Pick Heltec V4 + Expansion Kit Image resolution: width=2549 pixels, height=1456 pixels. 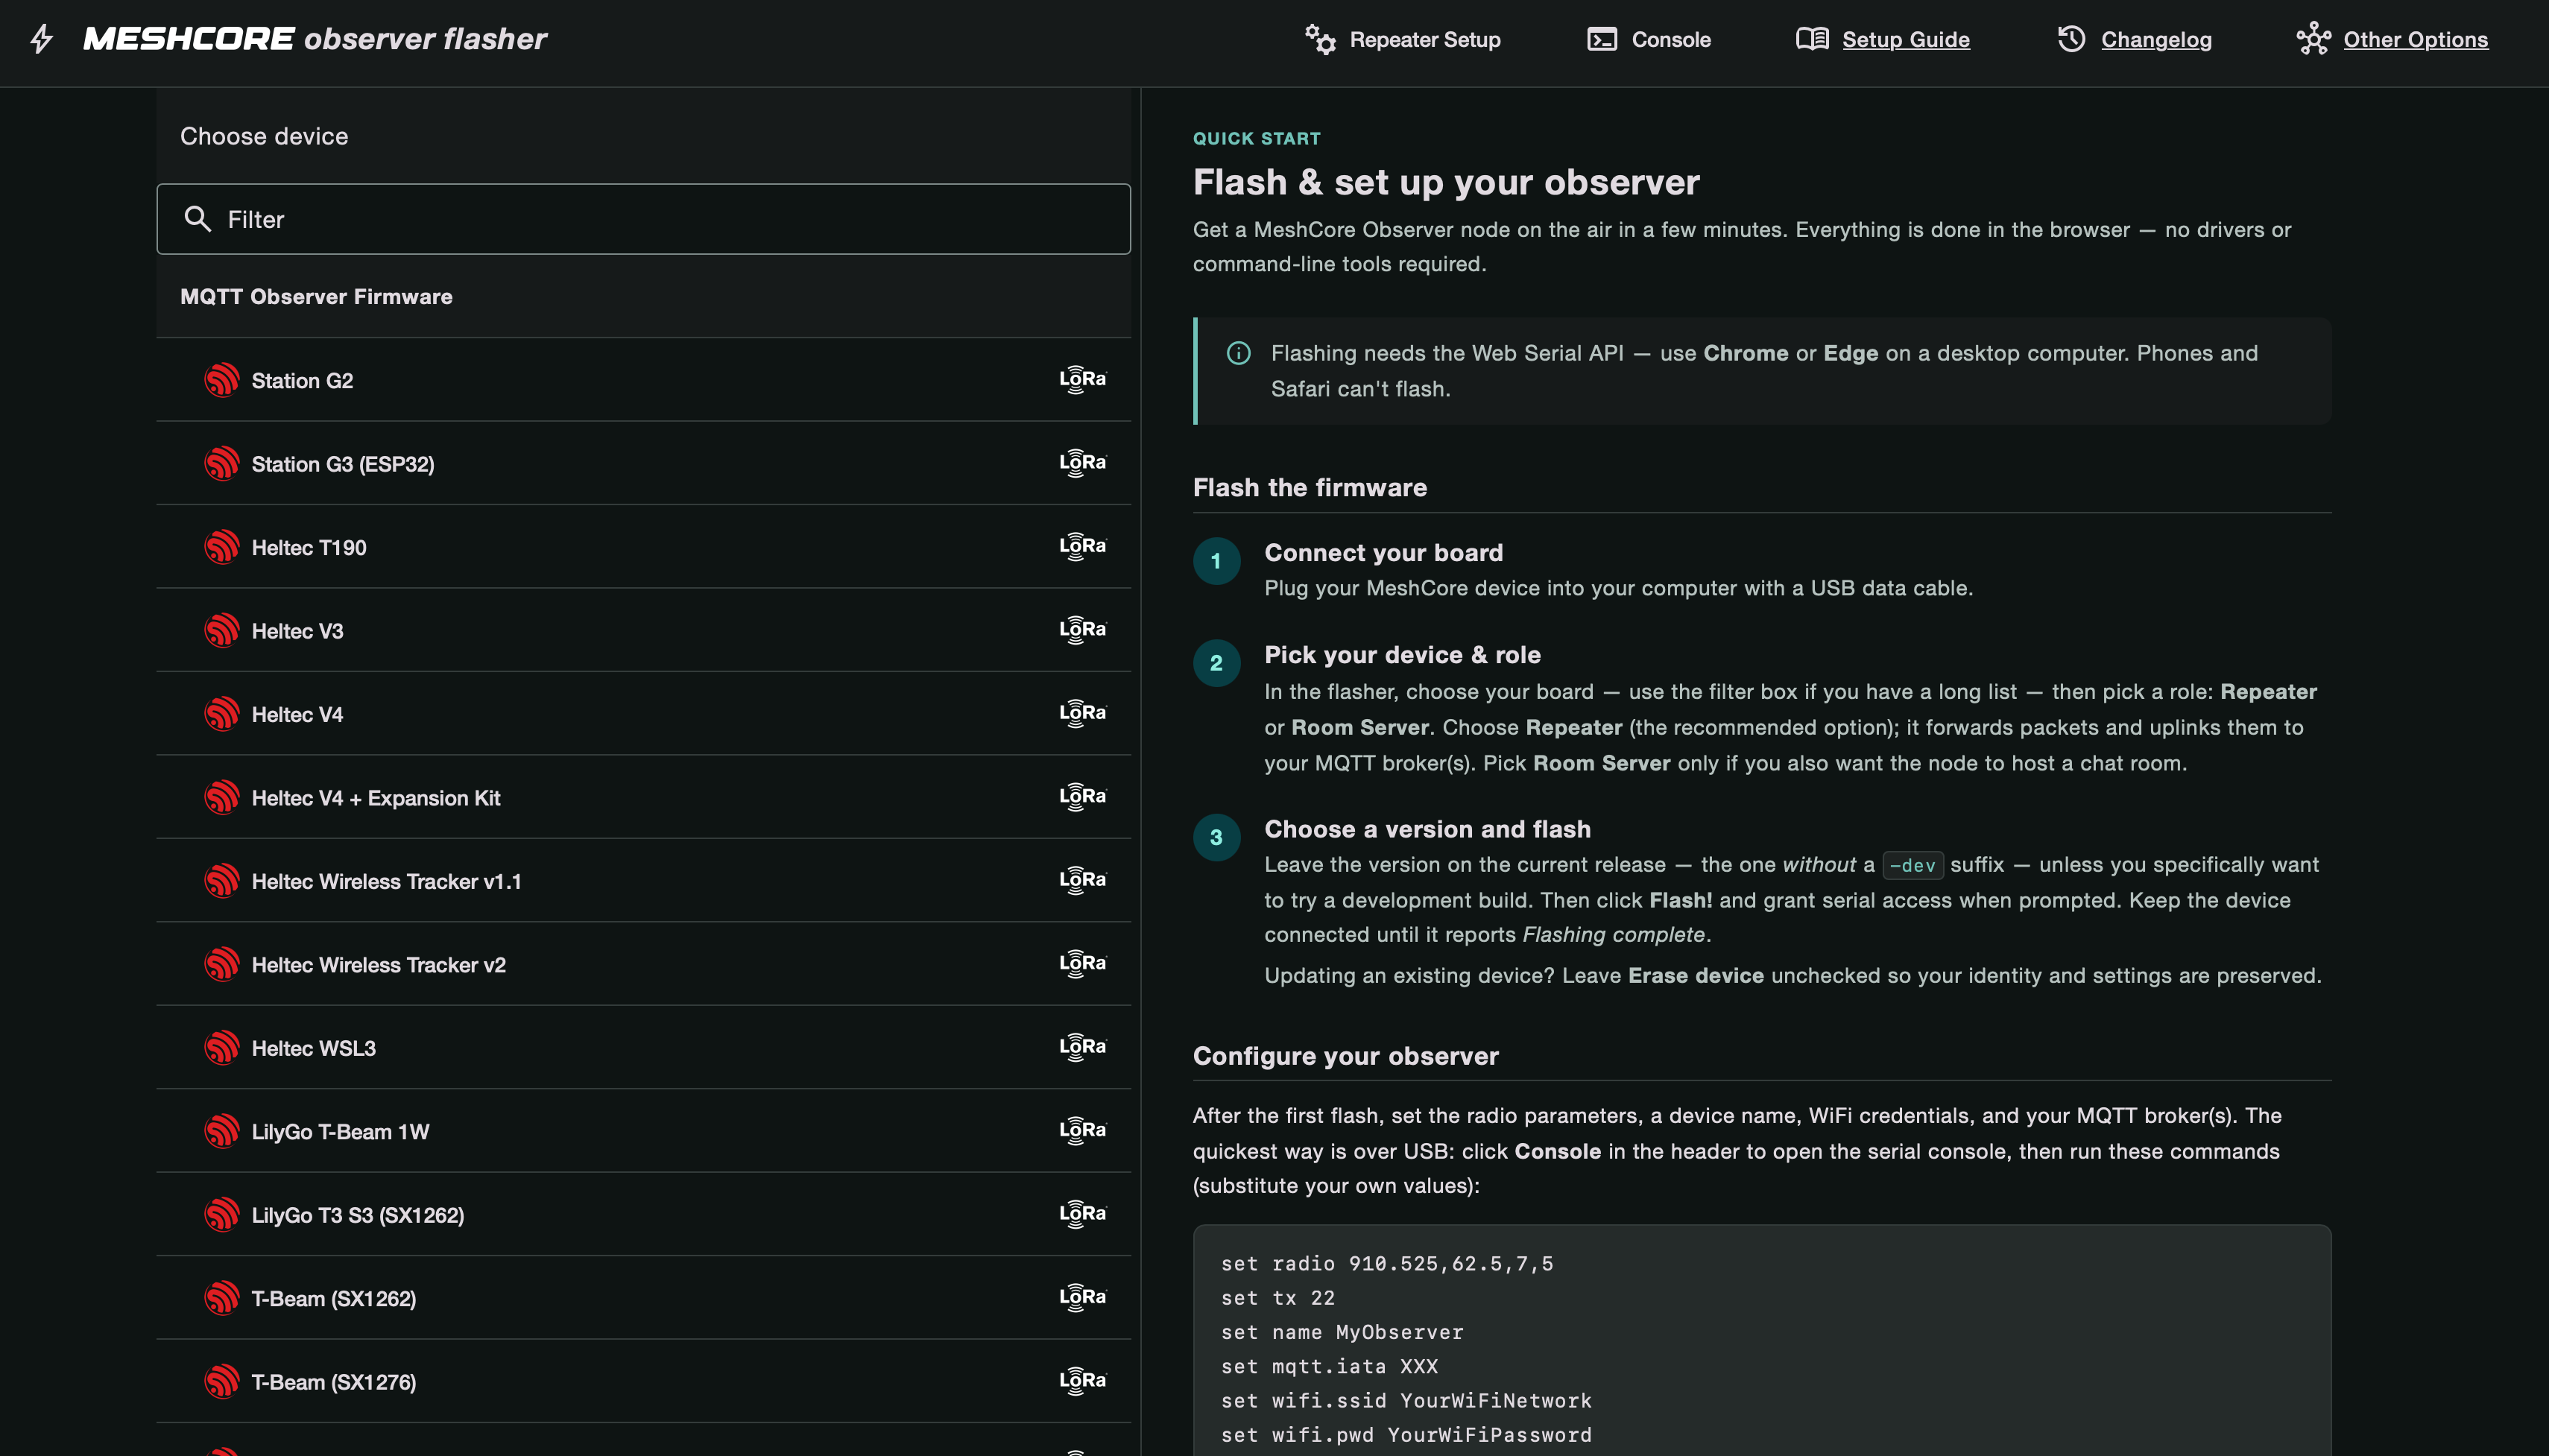(644, 797)
